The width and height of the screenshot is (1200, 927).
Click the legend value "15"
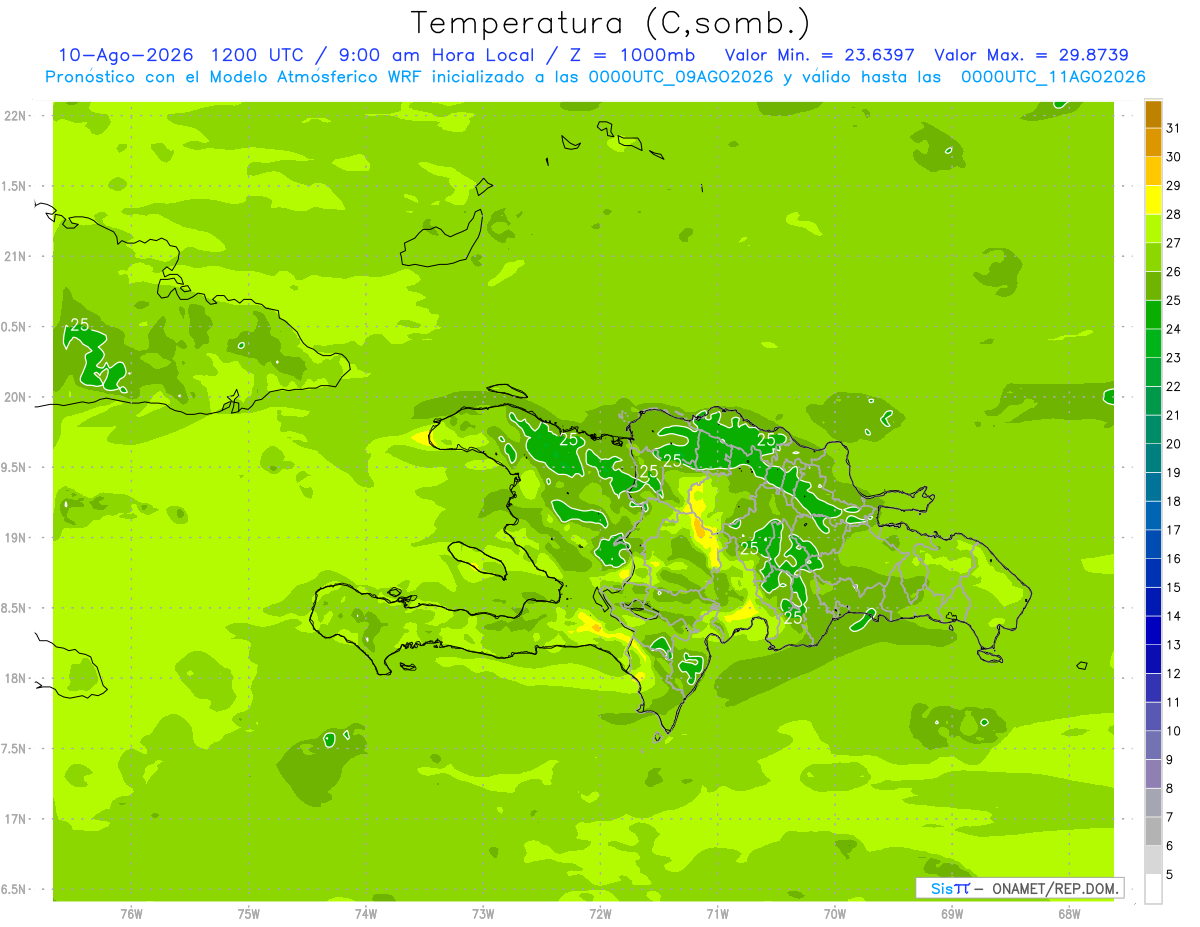pos(1174,588)
